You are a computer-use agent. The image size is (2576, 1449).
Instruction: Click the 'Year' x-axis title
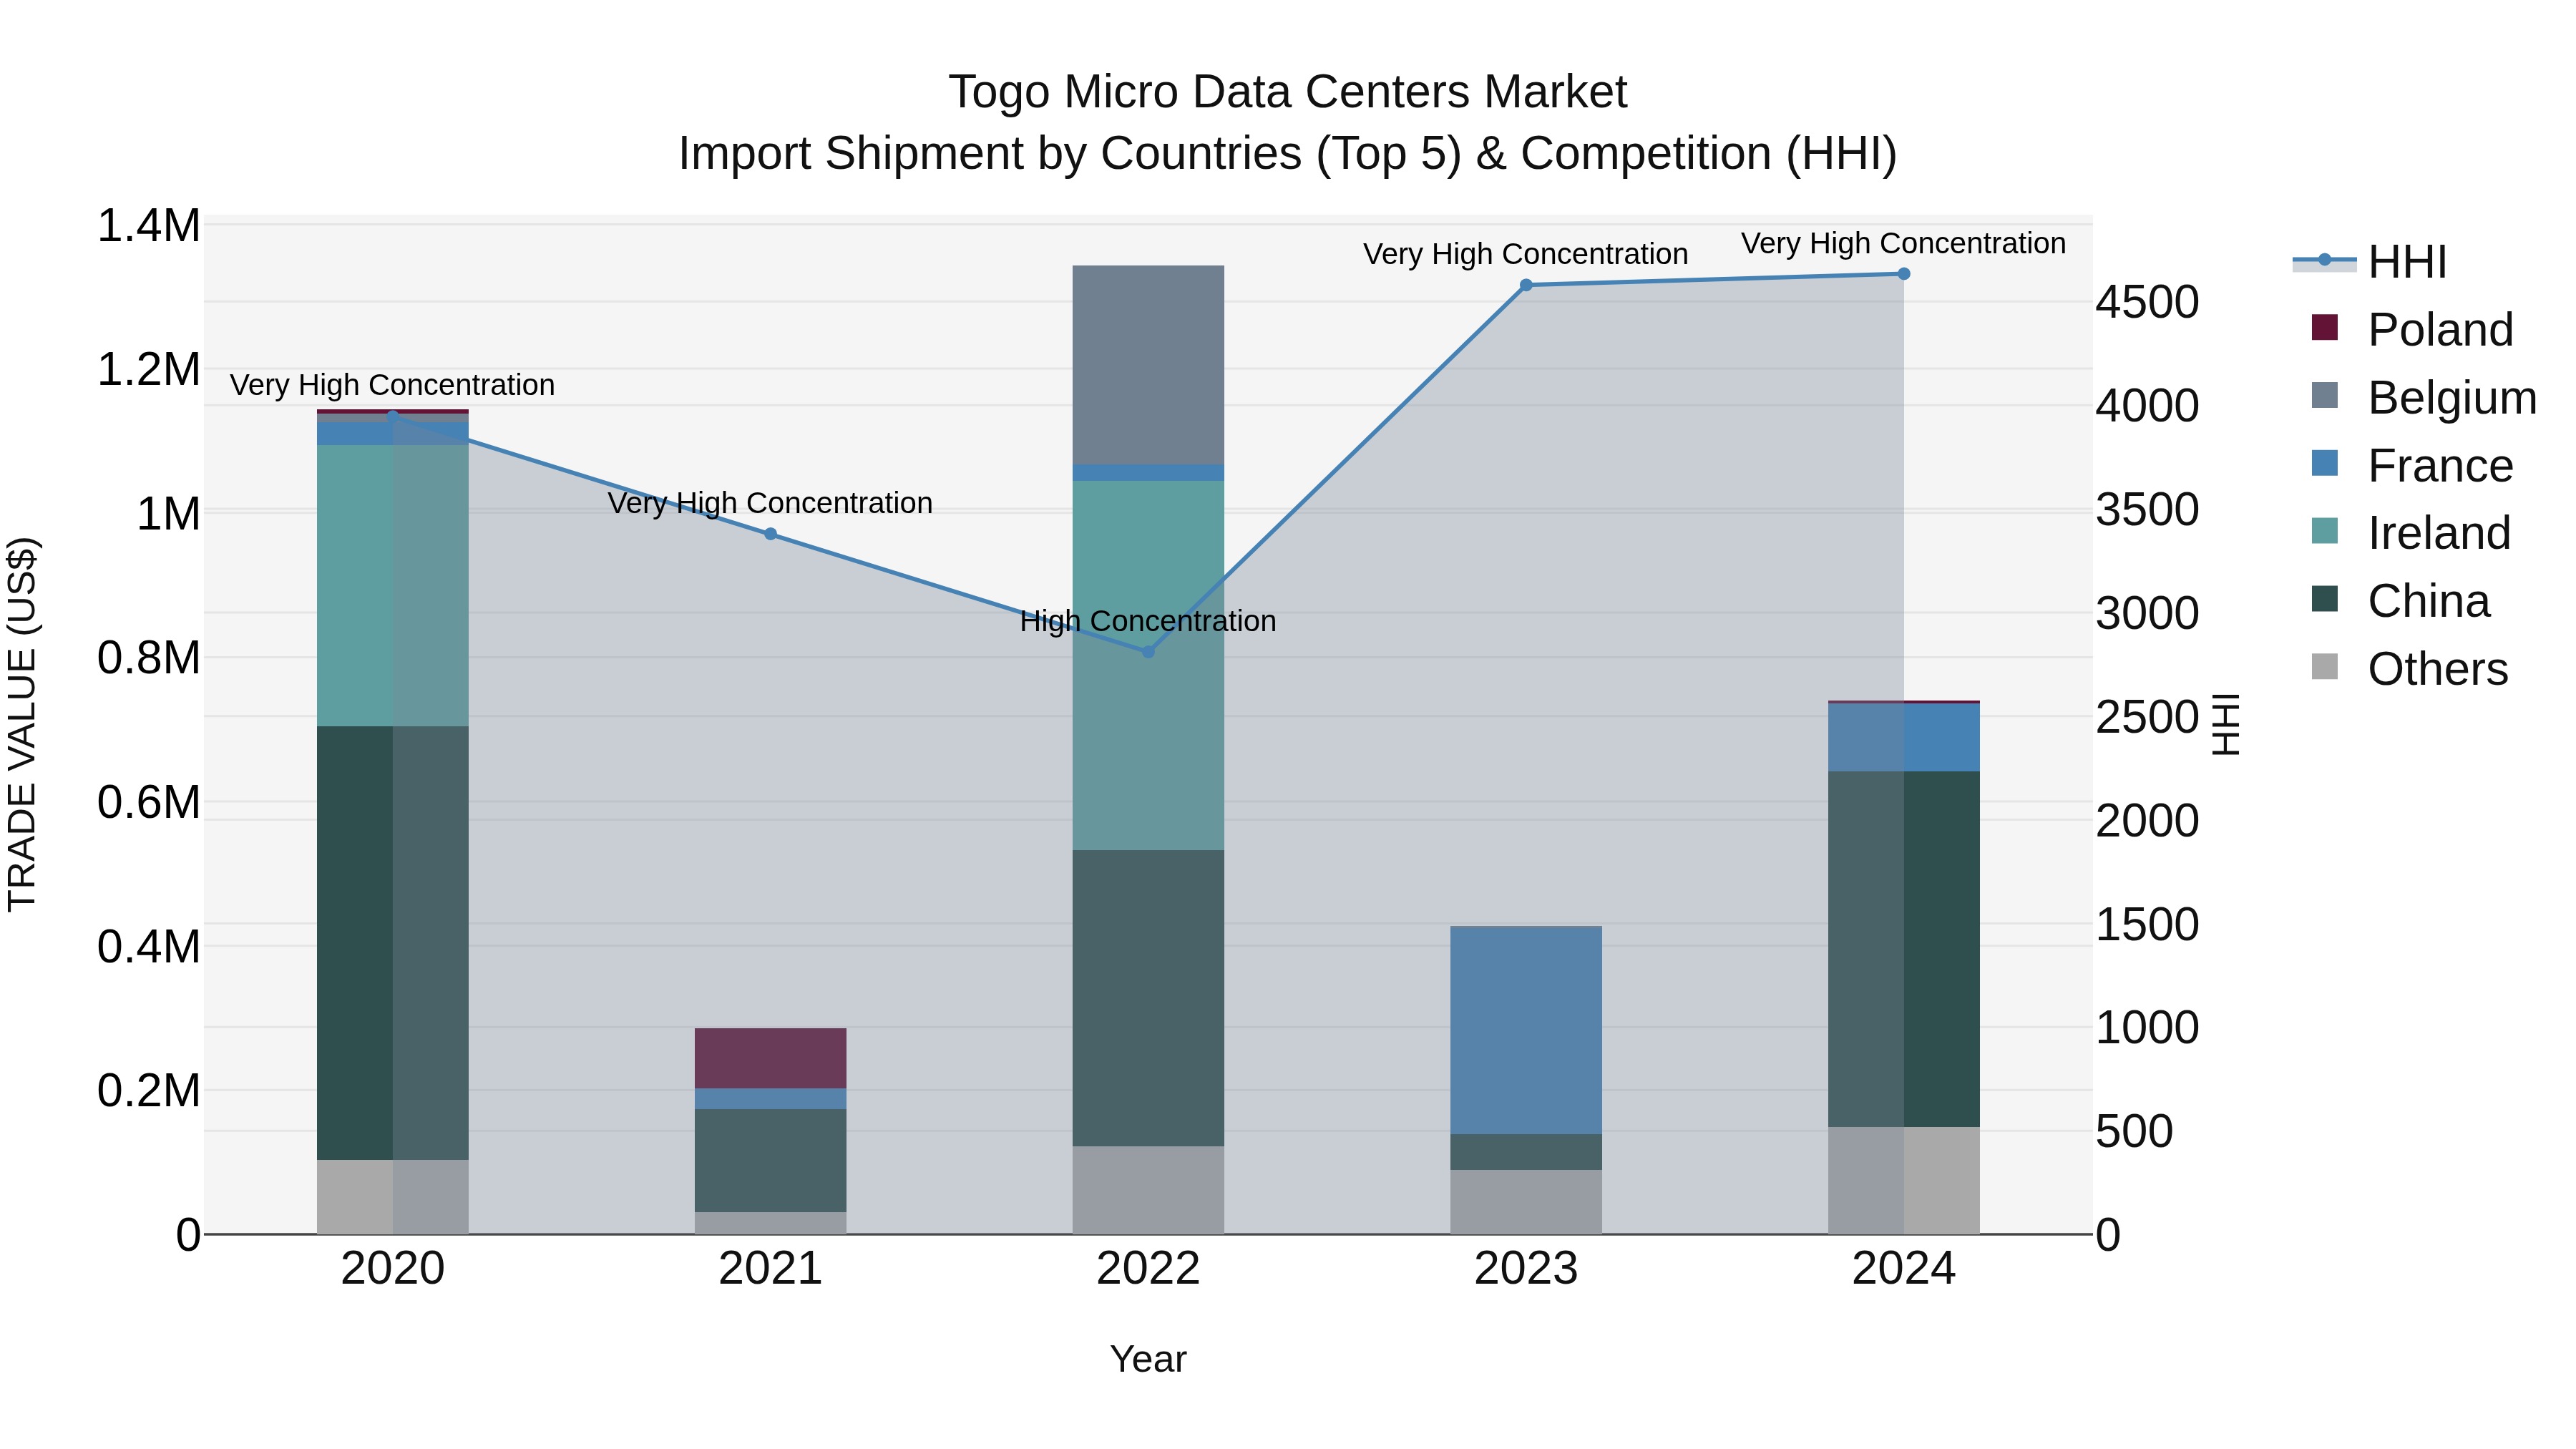(x=1148, y=1360)
